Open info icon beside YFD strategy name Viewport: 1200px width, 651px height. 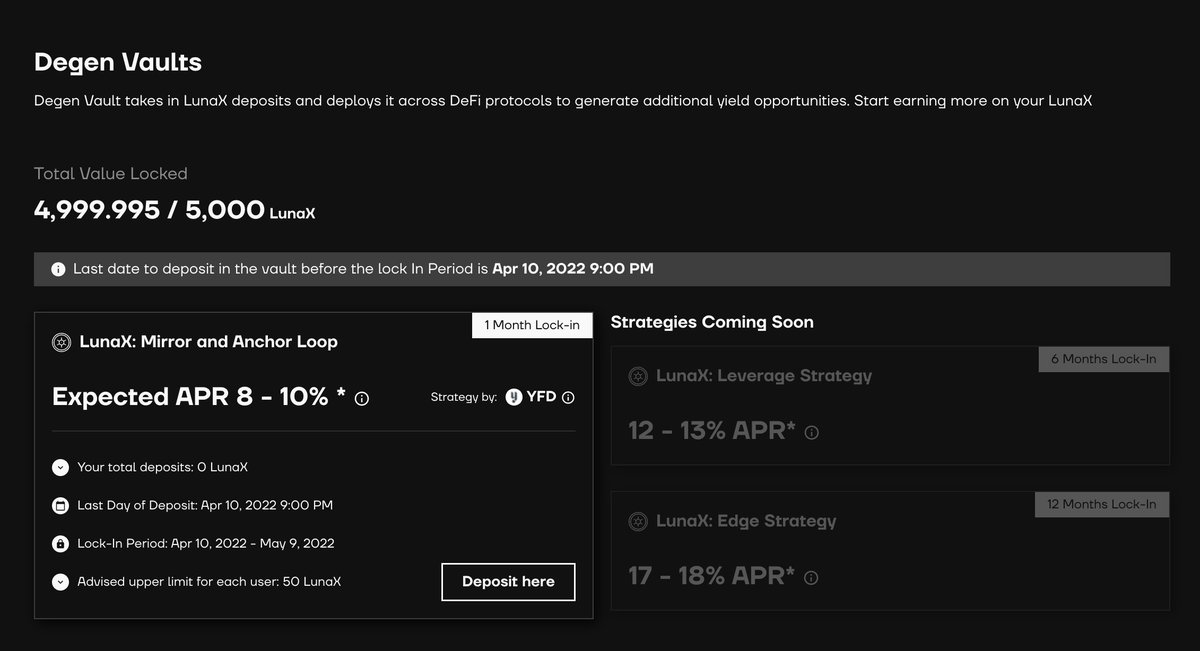tap(568, 397)
